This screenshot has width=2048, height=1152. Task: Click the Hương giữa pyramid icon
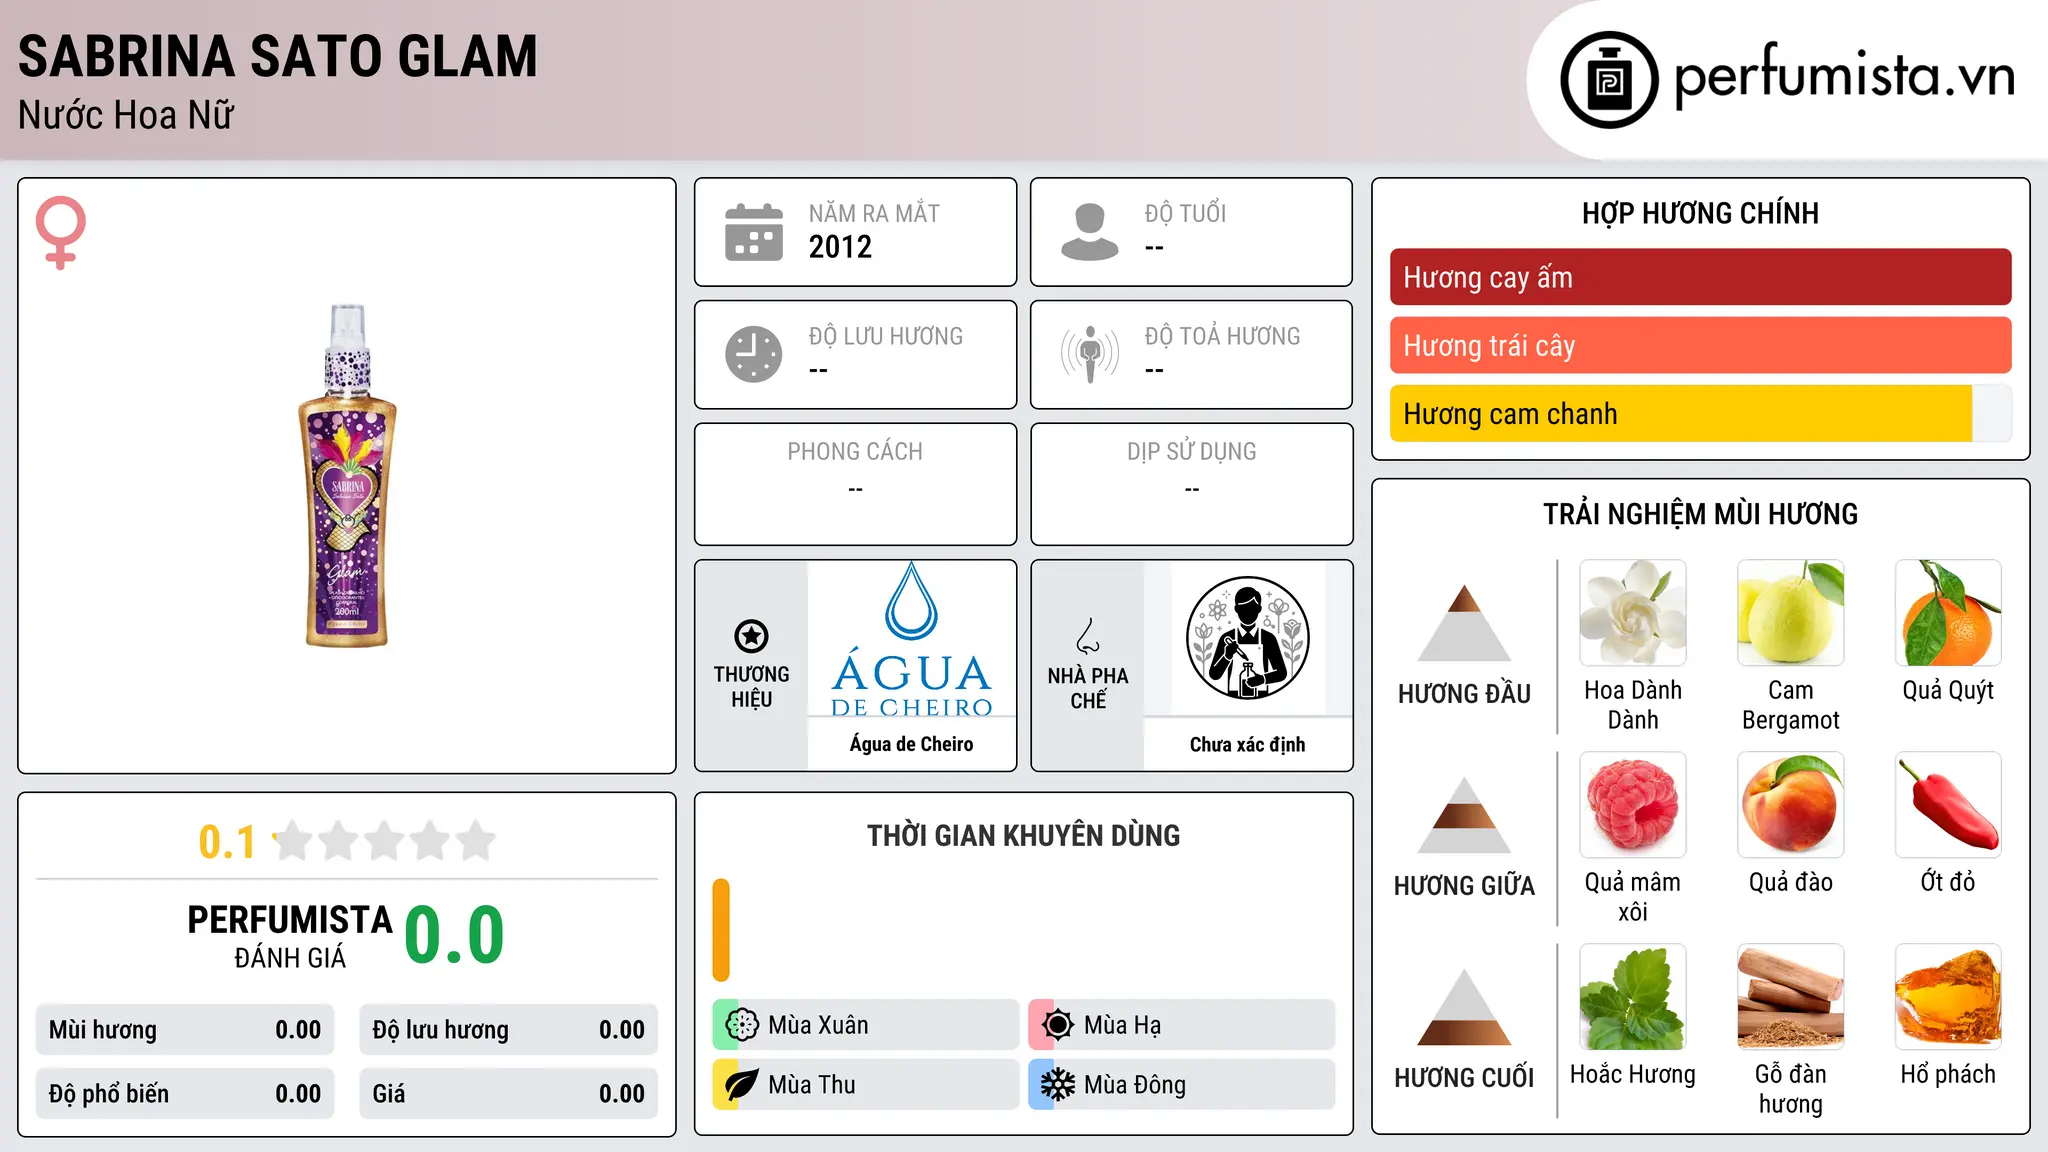[1464, 815]
